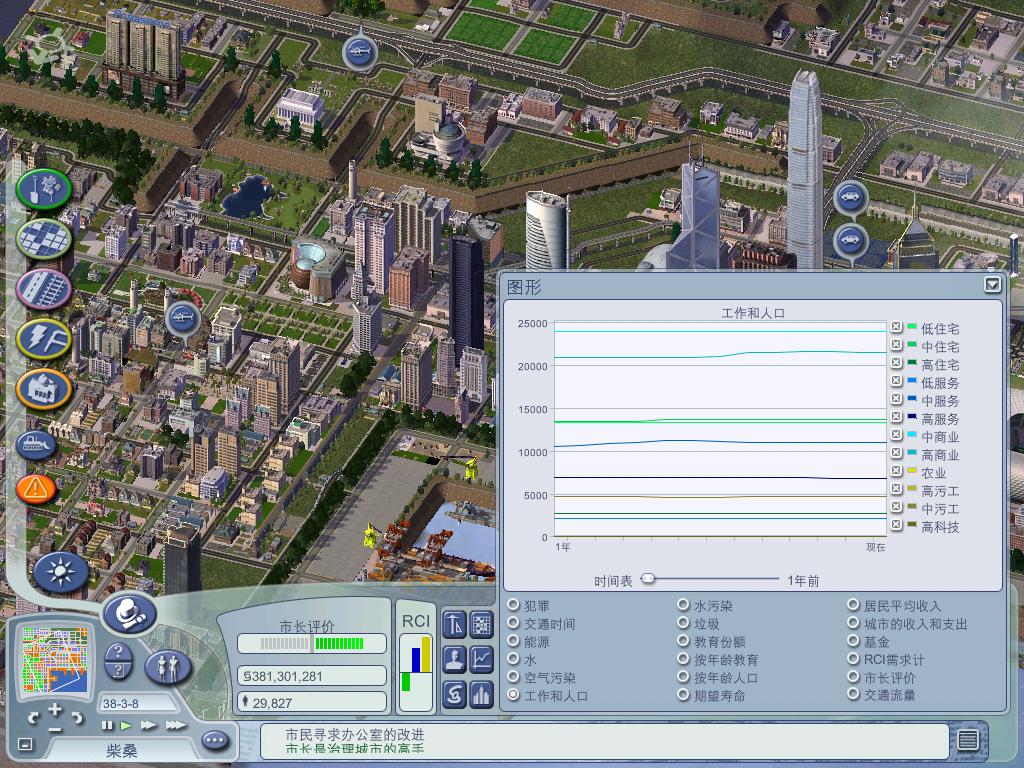Zoom out with the minus button

tap(56, 729)
